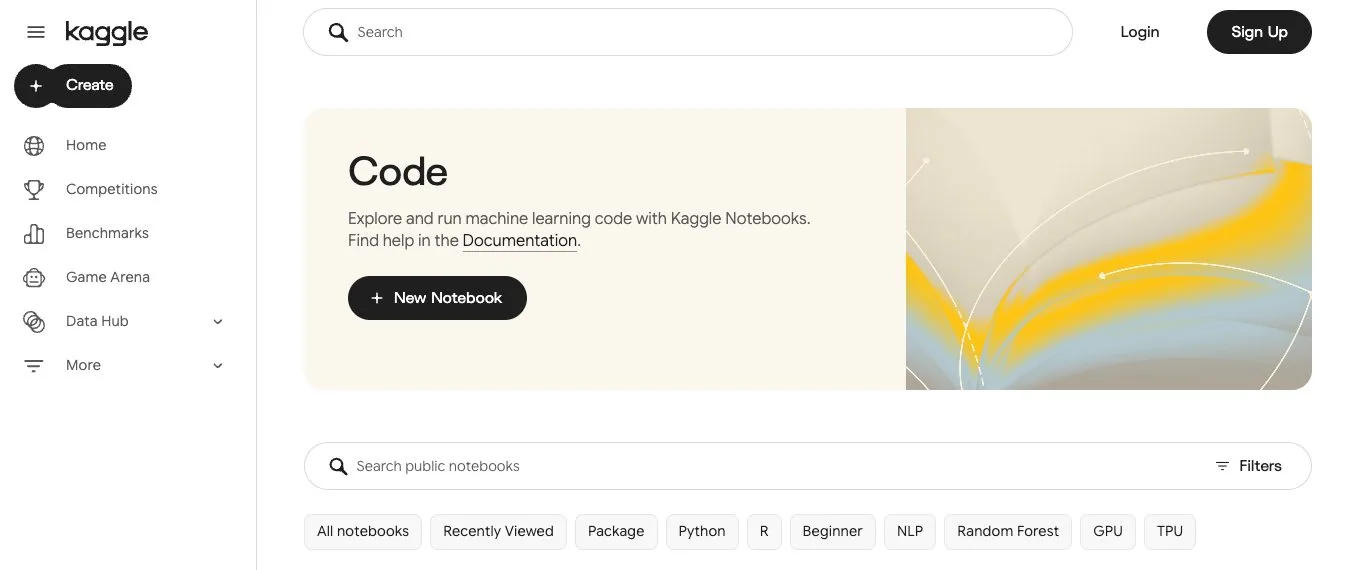1360x570 pixels.
Task: Expand the Data Hub chevron
Action: click(218, 322)
